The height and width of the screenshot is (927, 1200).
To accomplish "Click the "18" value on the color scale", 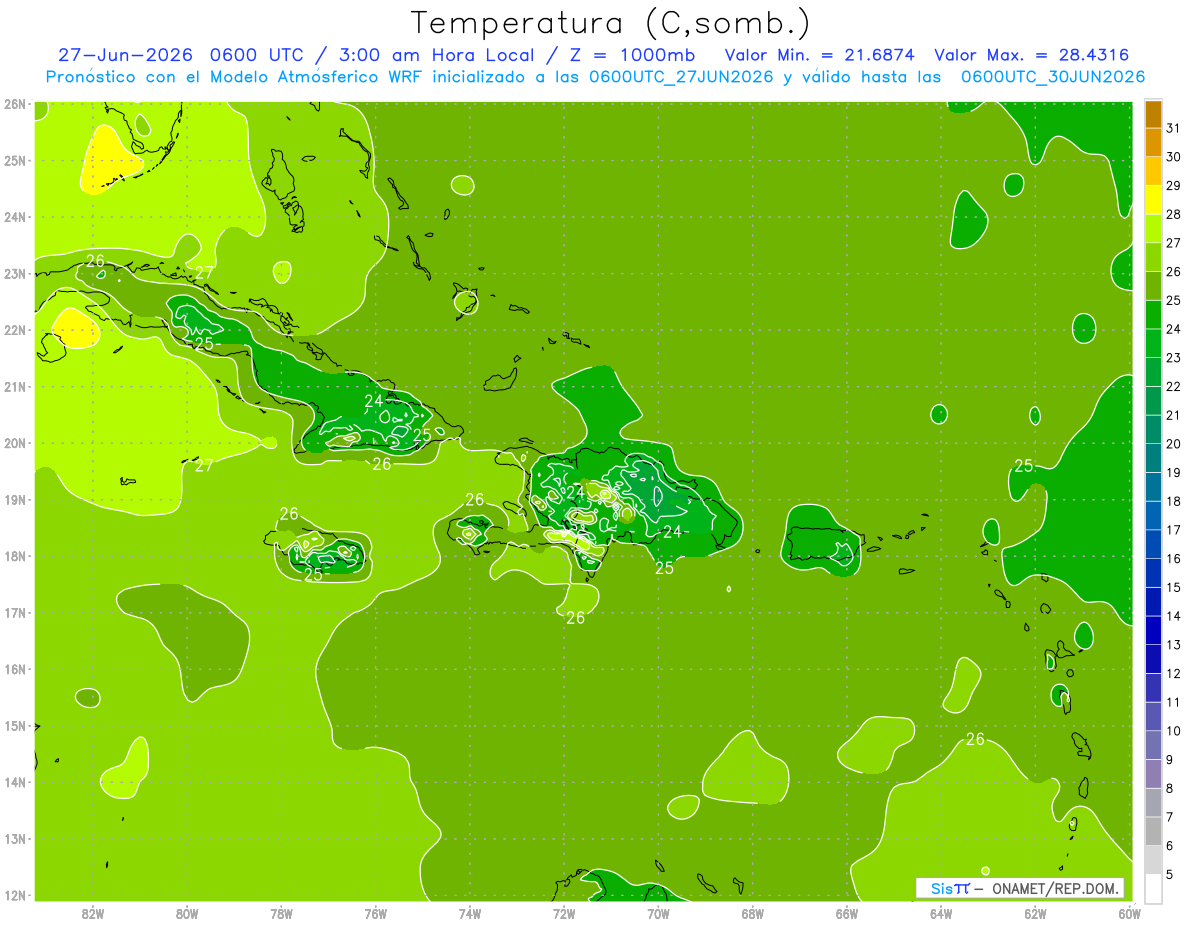I will [1173, 501].
